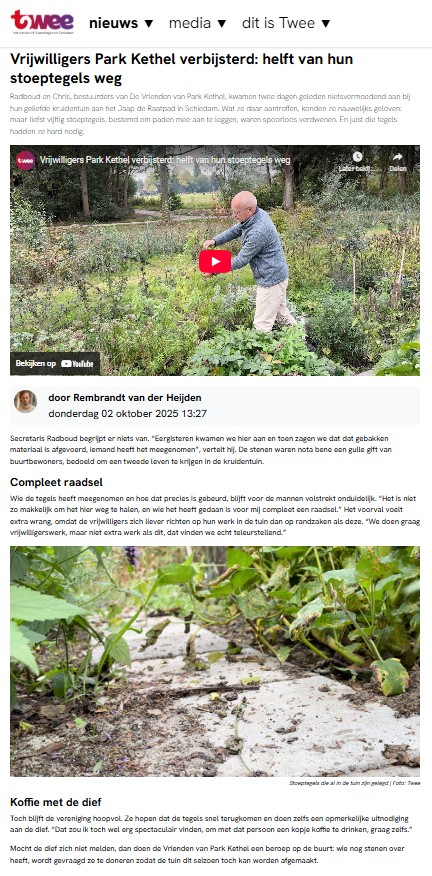Click the 'Later bekijken' clock icon on the video

(357, 156)
